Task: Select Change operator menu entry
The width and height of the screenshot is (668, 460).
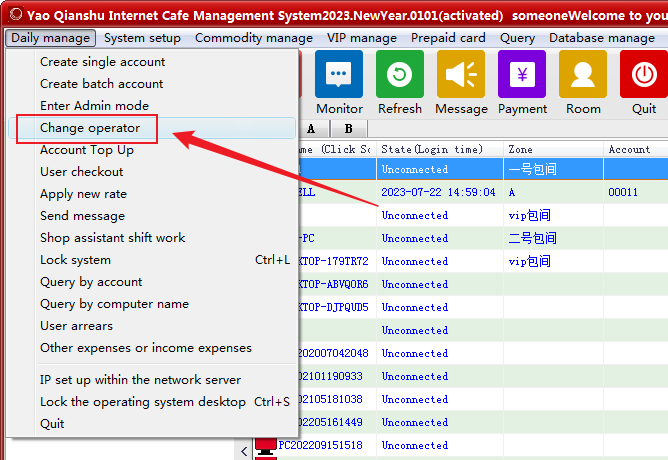Action: 90,128
